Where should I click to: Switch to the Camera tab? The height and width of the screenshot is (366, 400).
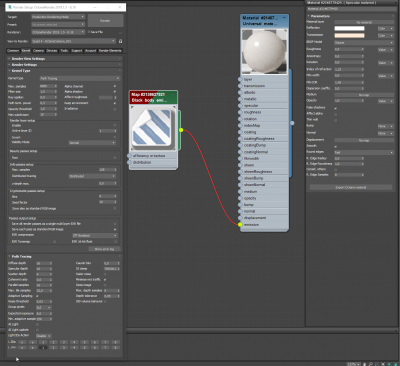pos(38,51)
